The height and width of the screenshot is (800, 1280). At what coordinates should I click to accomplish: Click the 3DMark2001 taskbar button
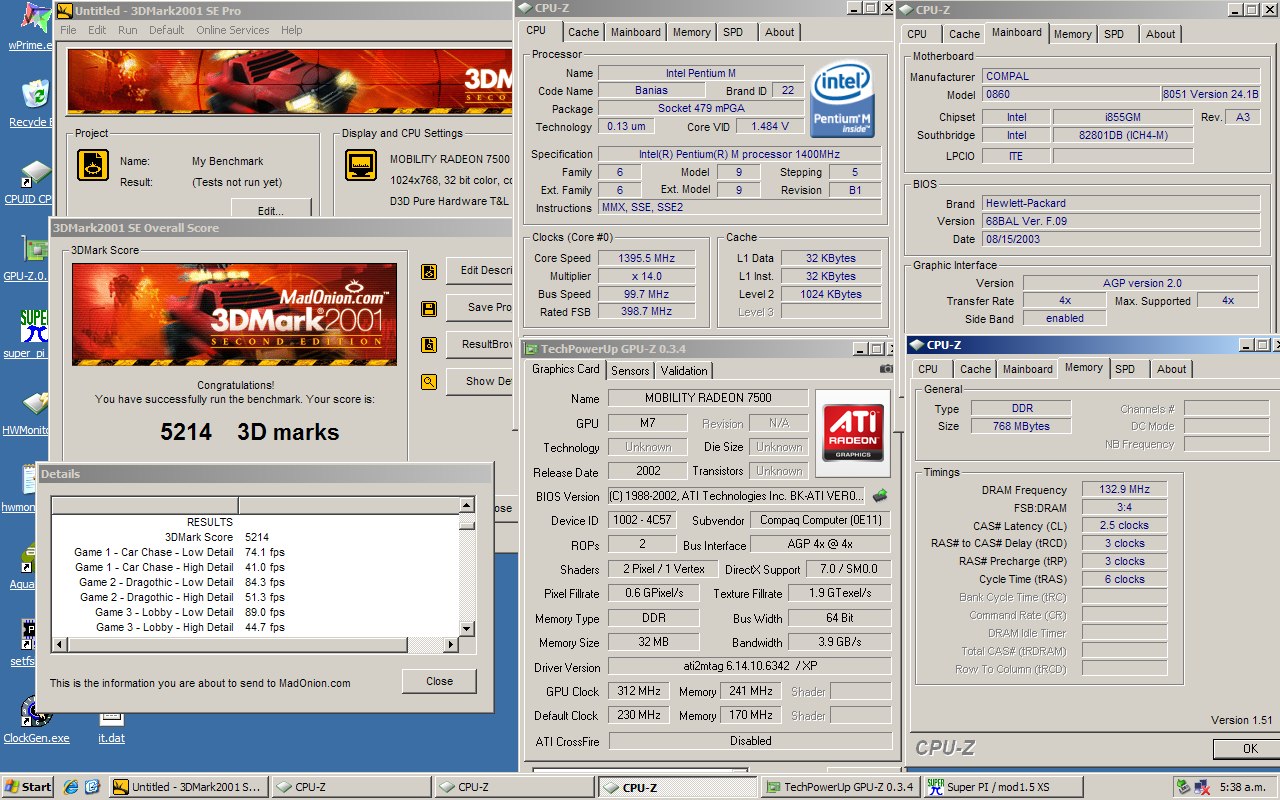point(189,787)
